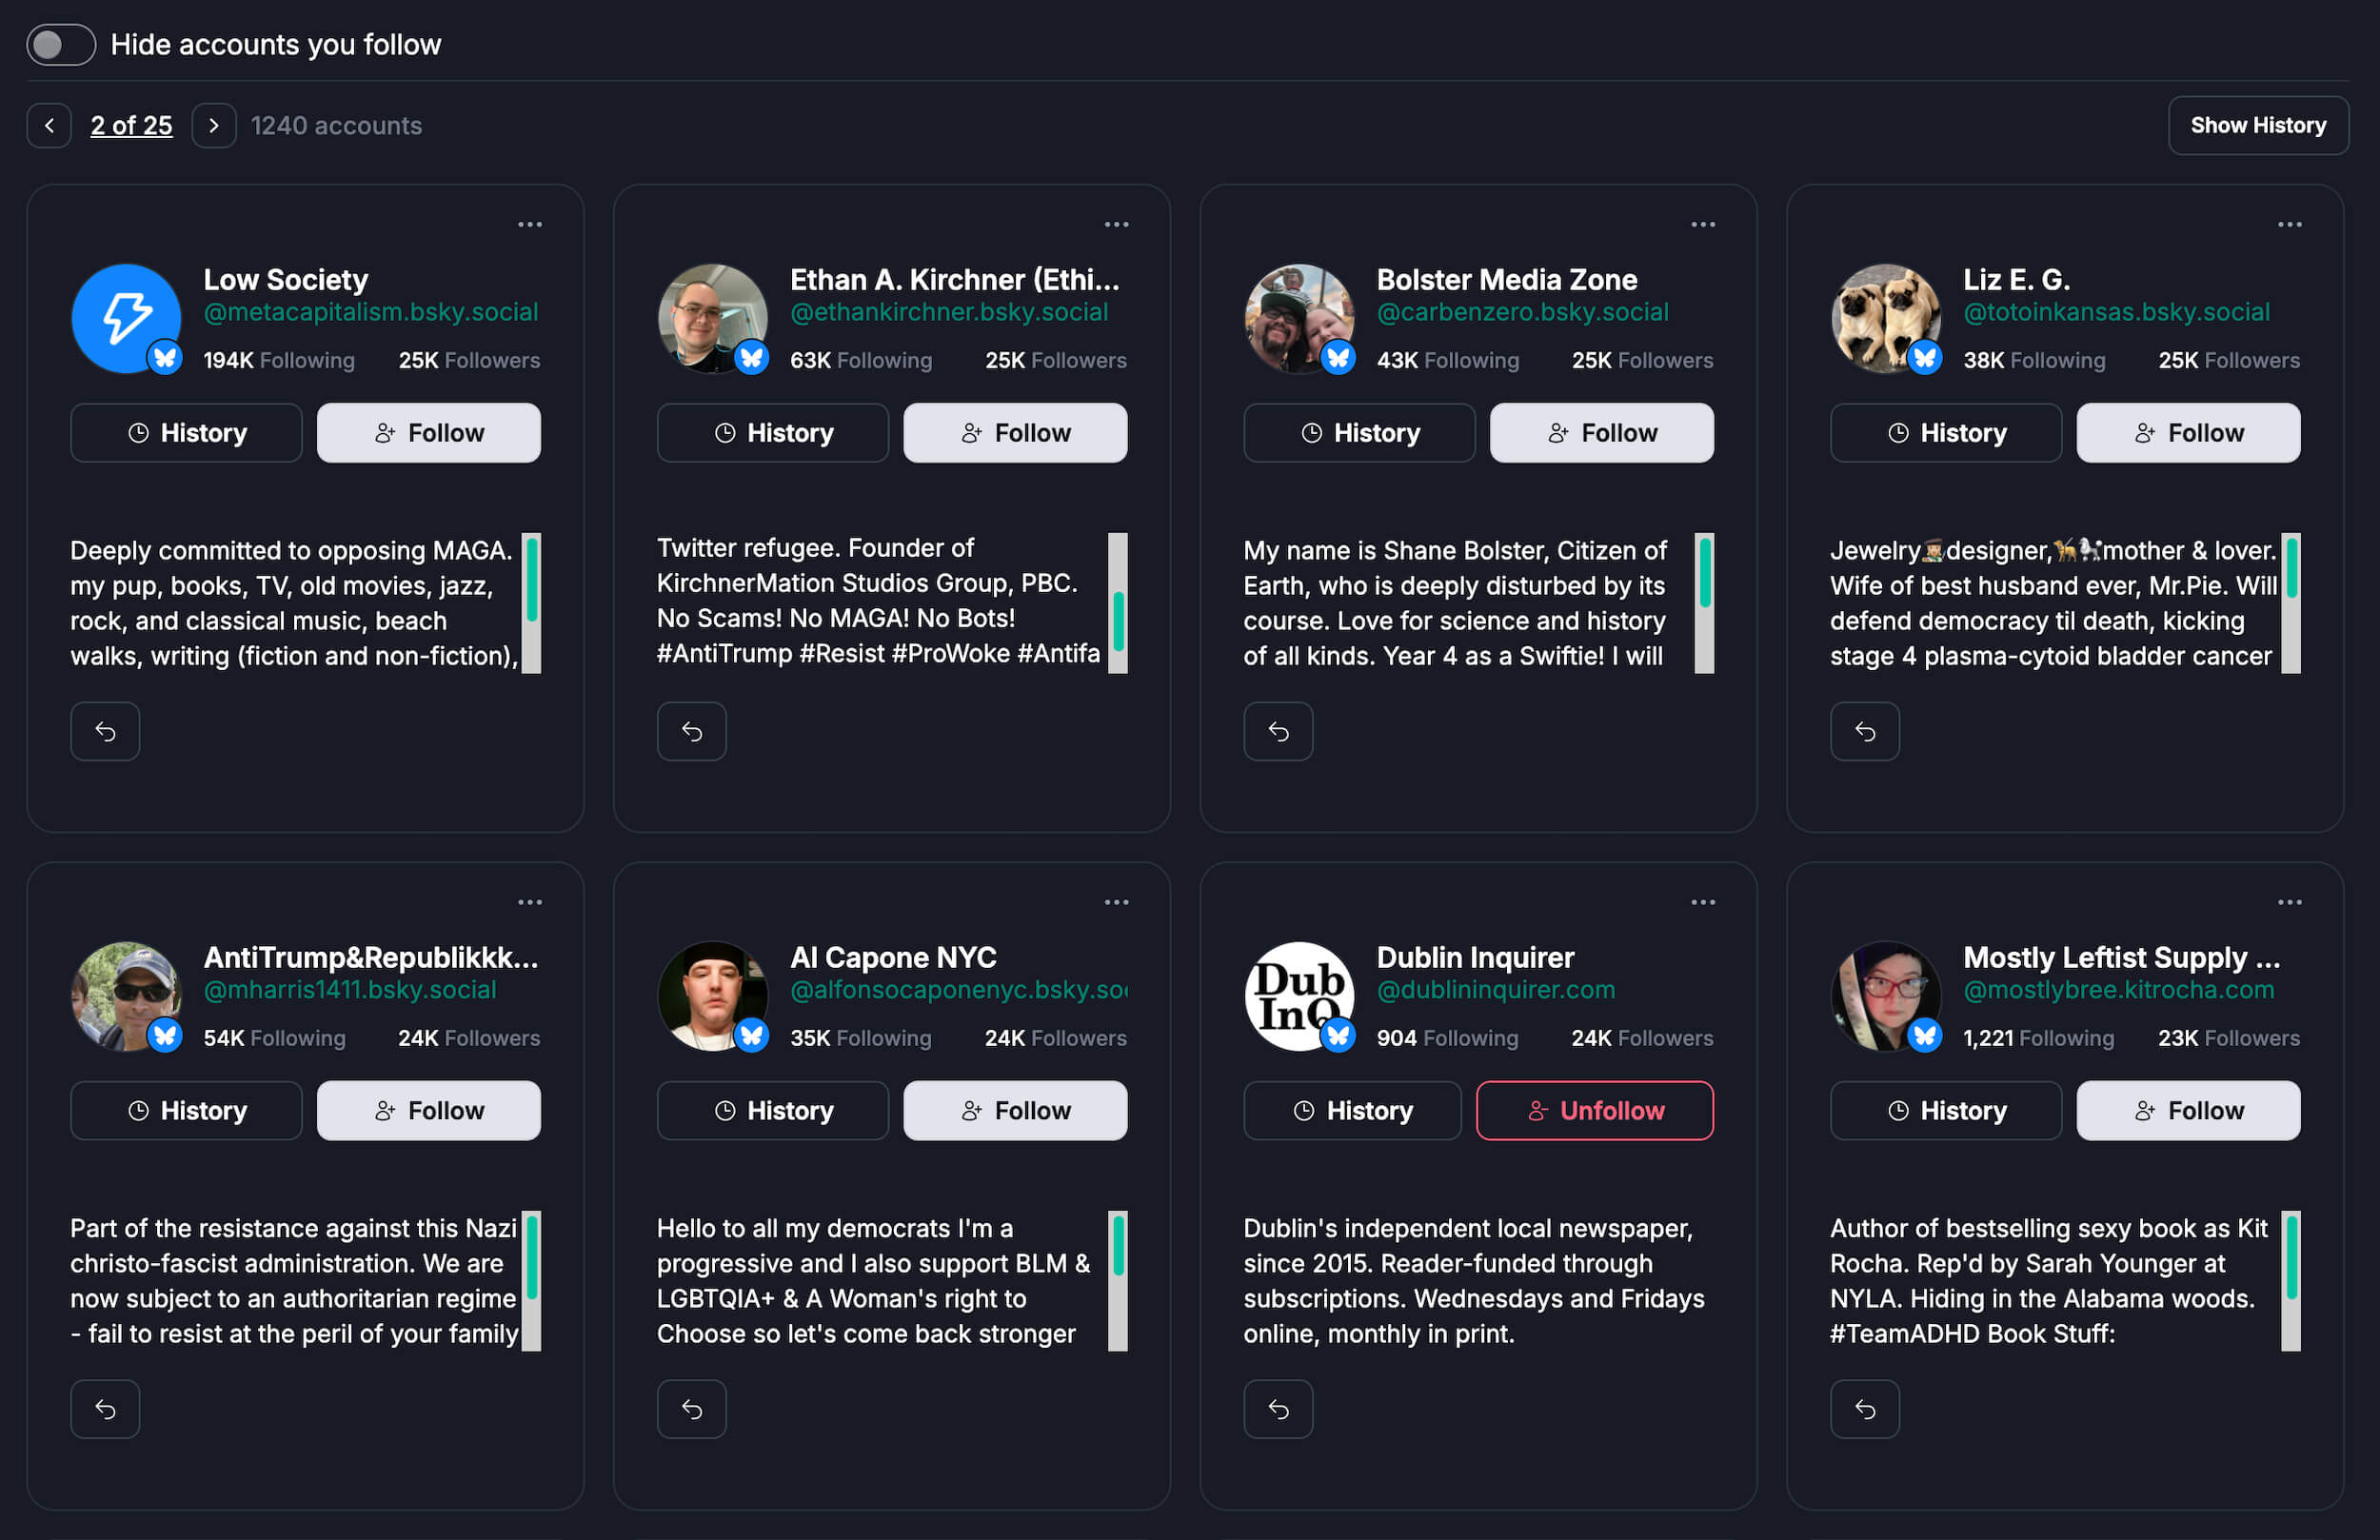Follow the Low Society account
The width and height of the screenshot is (2380, 1540).
point(428,433)
